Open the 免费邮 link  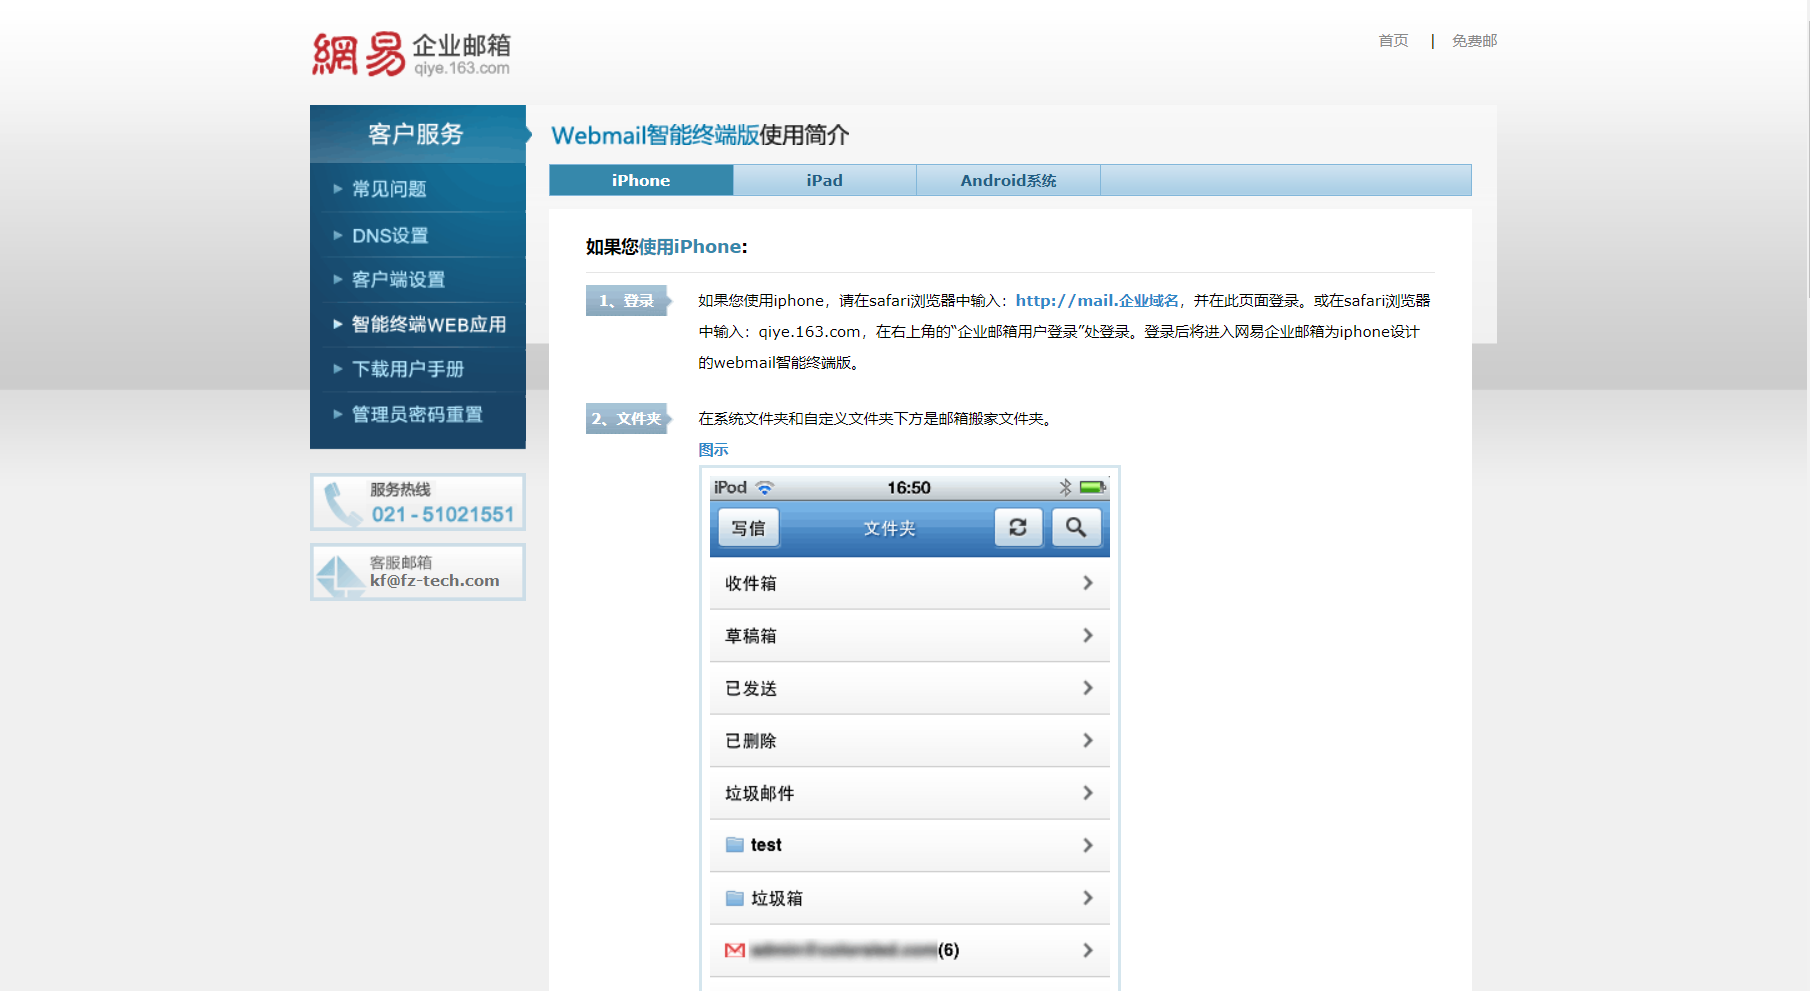(1474, 41)
